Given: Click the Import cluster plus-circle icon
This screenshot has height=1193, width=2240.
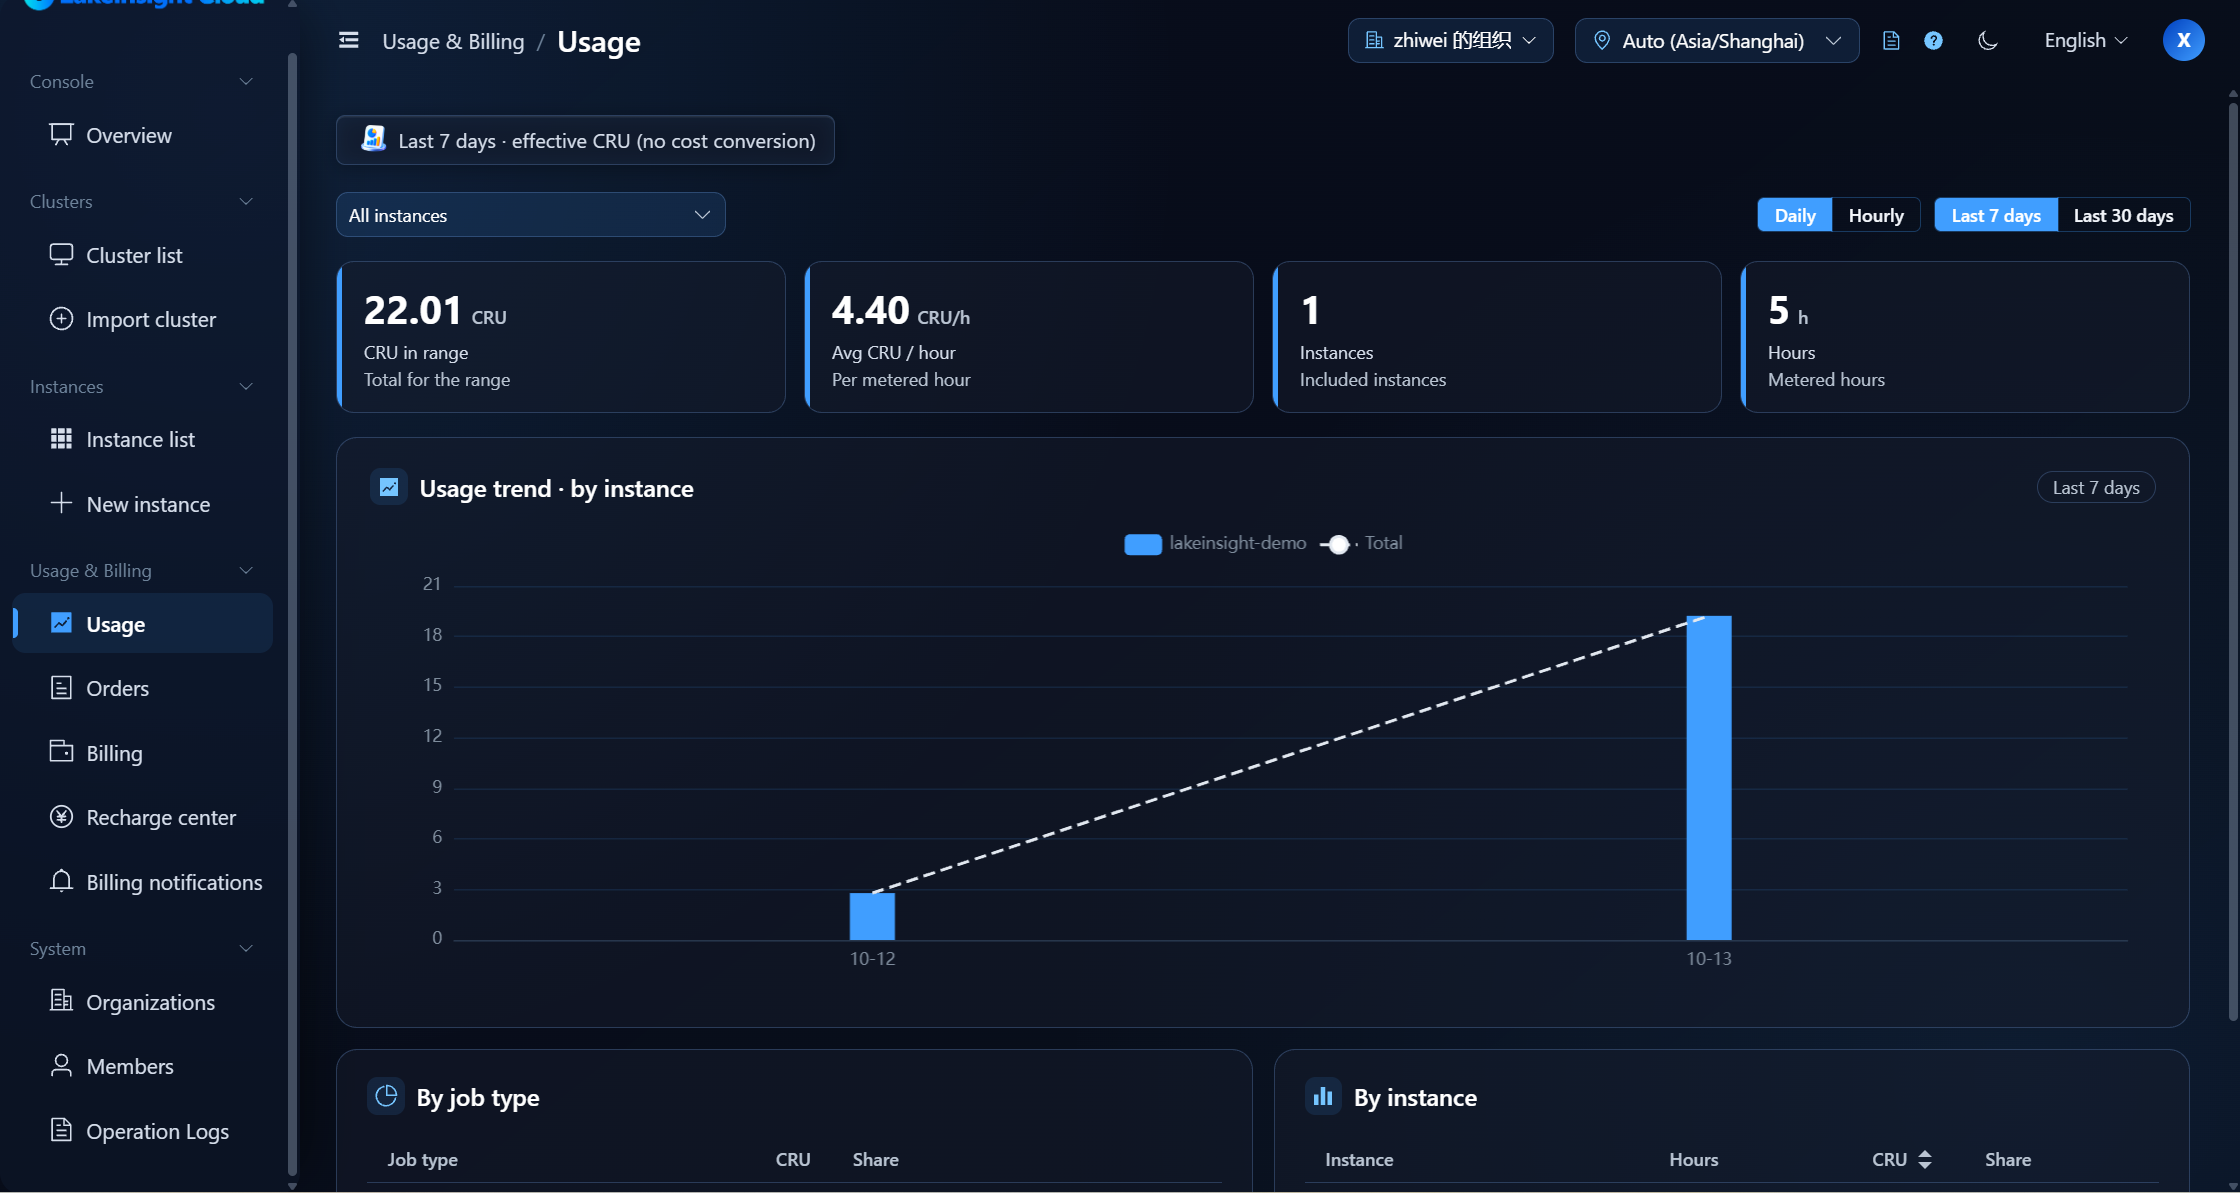Looking at the screenshot, I should pyautogui.click(x=61, y=319).
